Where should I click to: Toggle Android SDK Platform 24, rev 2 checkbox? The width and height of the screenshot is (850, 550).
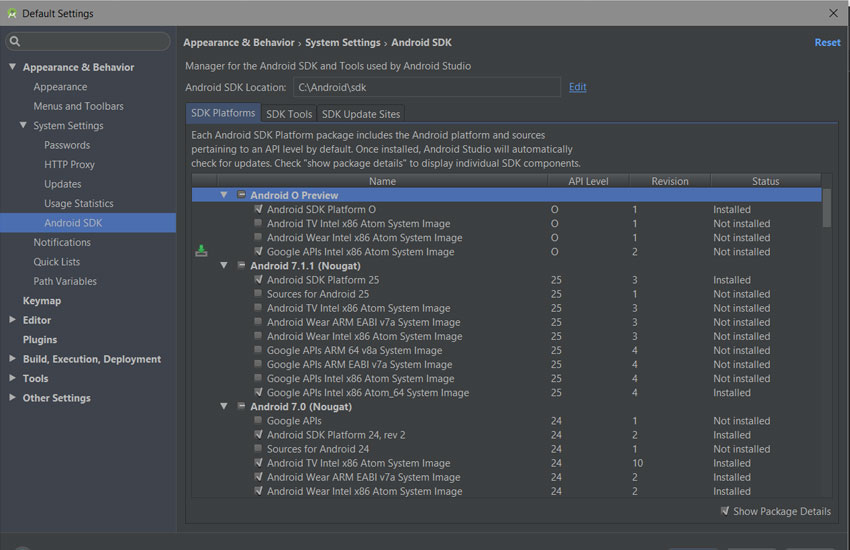click(x=259, y=435)
